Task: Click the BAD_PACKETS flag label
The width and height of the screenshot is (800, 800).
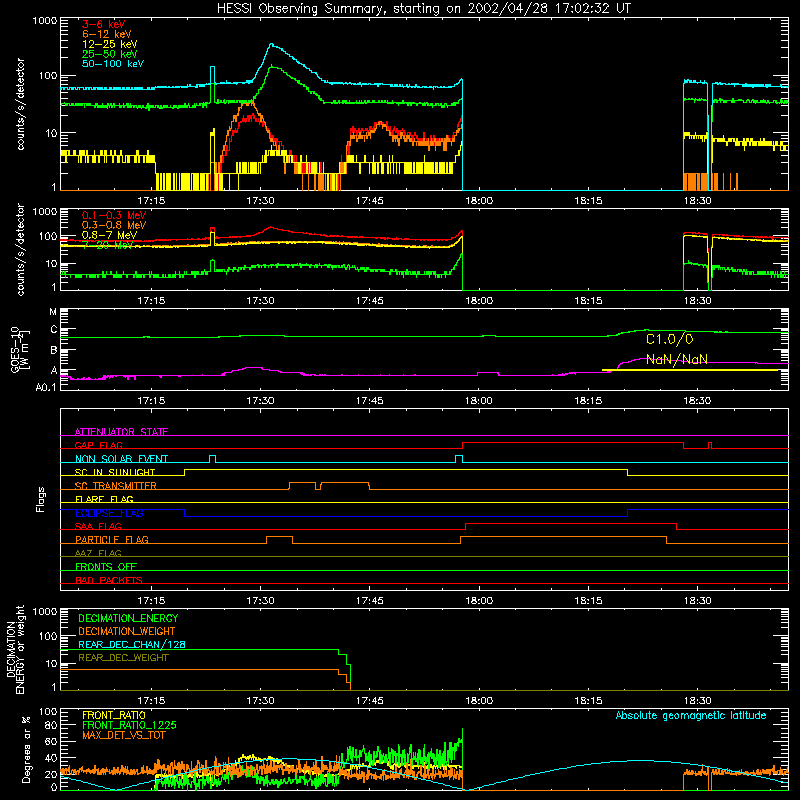Action: coord(109,580)
